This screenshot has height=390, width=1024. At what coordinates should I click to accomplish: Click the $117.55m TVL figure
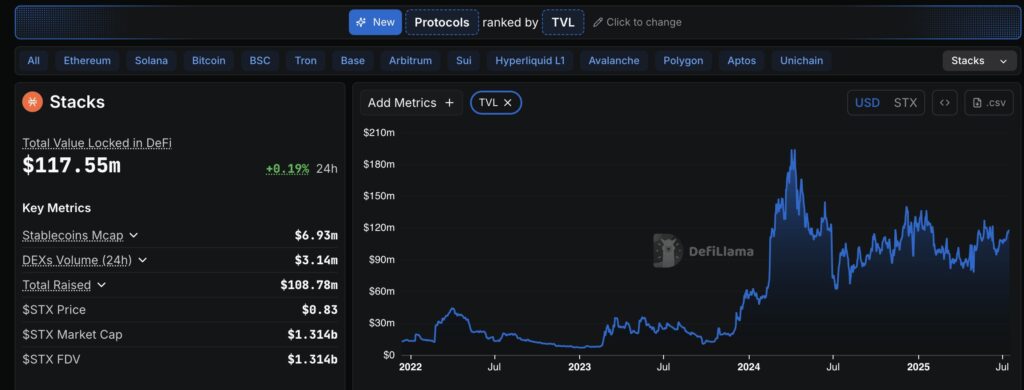click(71, 166)
